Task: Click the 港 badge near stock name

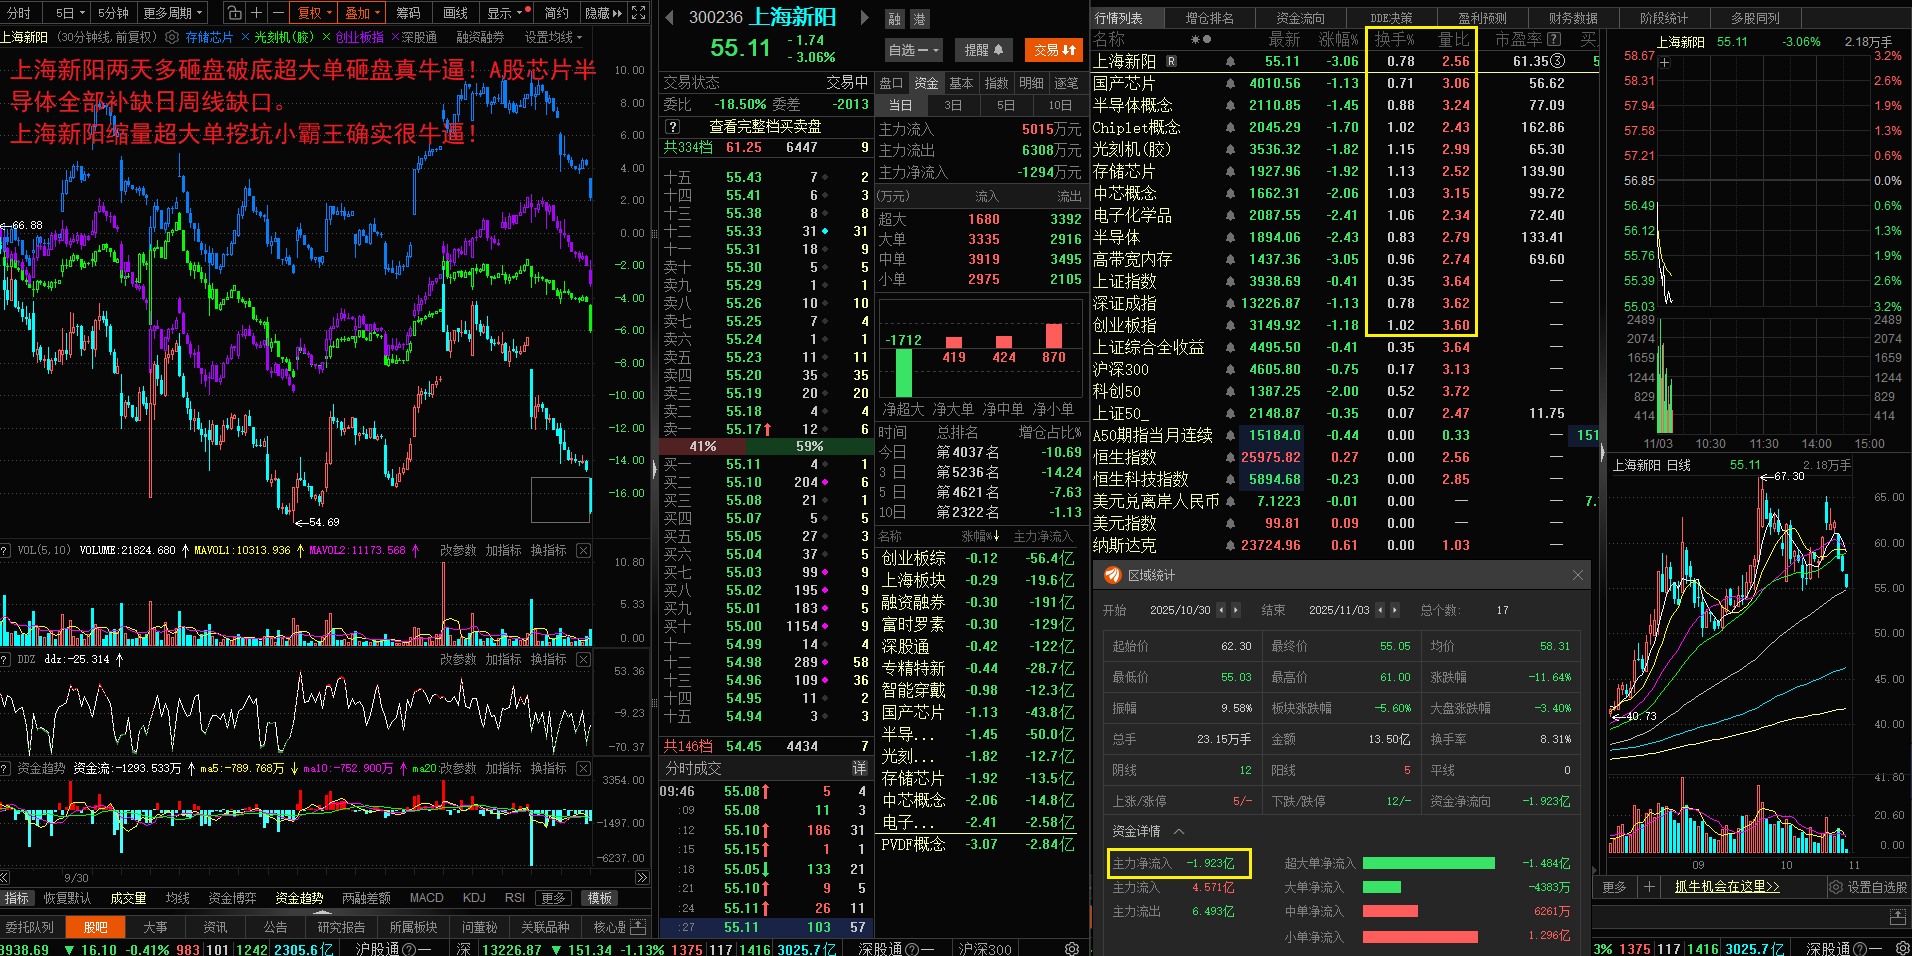Action: 919,19
